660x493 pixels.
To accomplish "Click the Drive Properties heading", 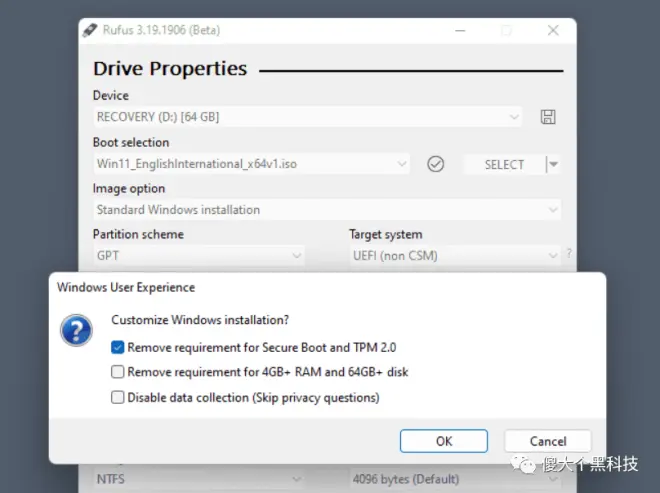I will (x=170, y=69).
